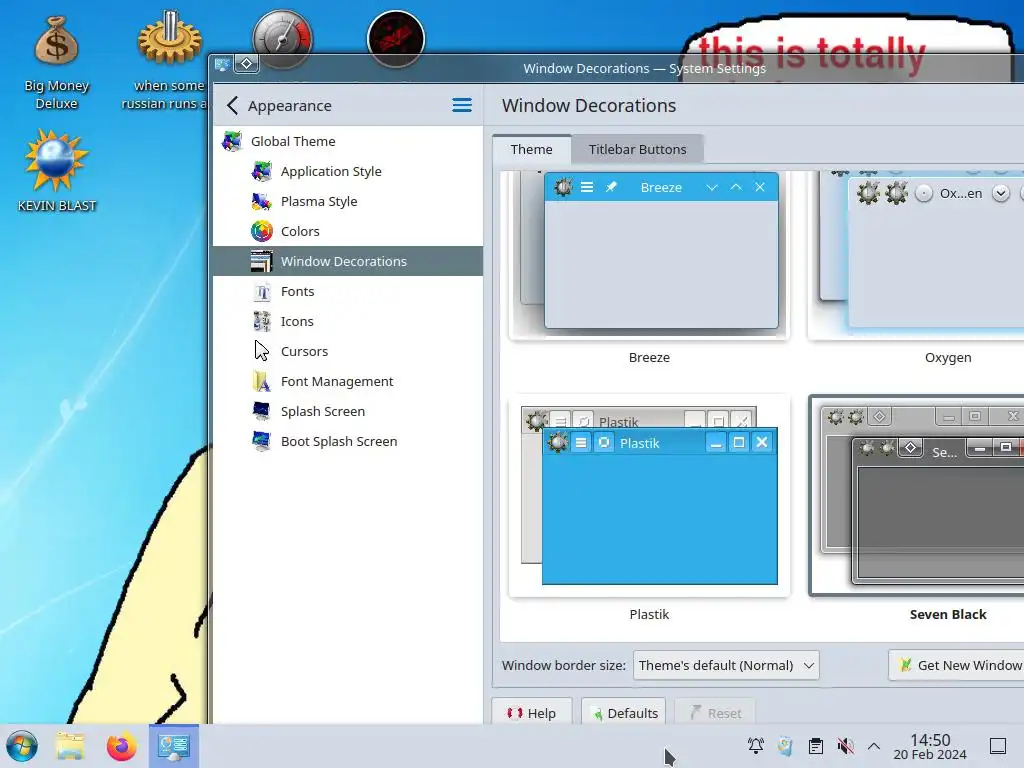The image size is (1024, 768).
Task: Click the Help button
Action: (532, 713)
